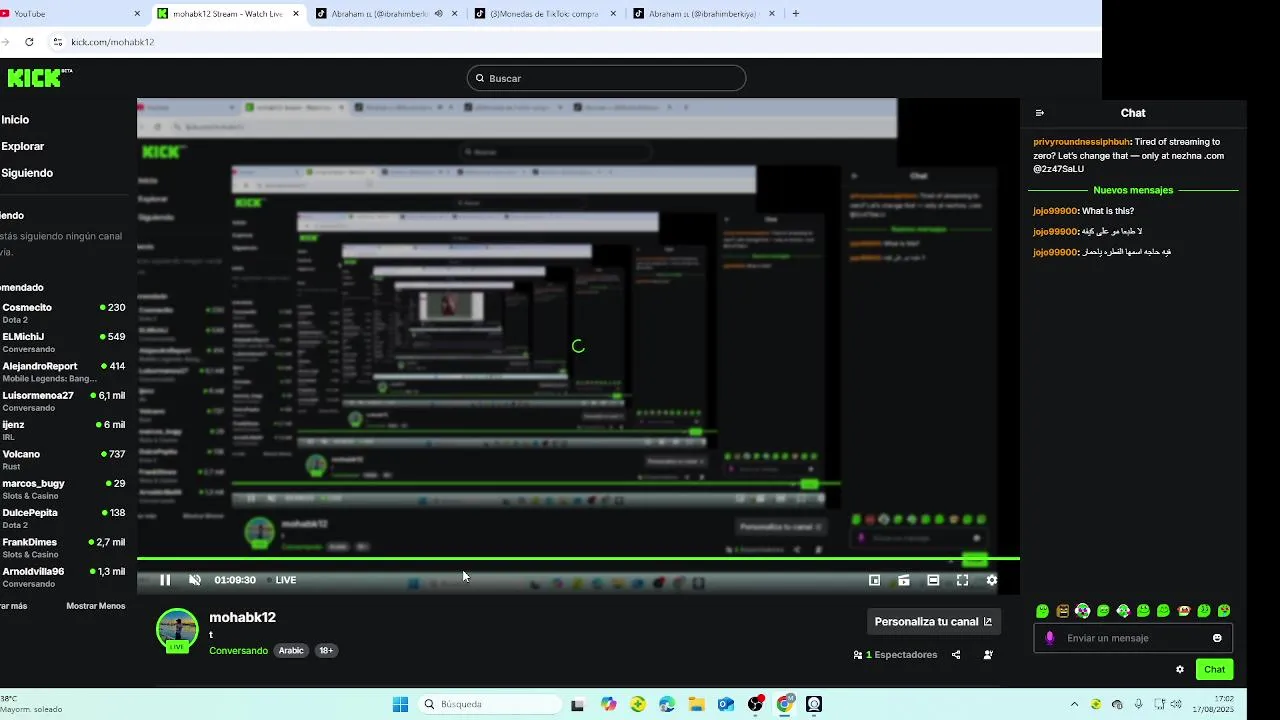
Task: Open the emoji picker in chat input
Action: [1217, 638]
